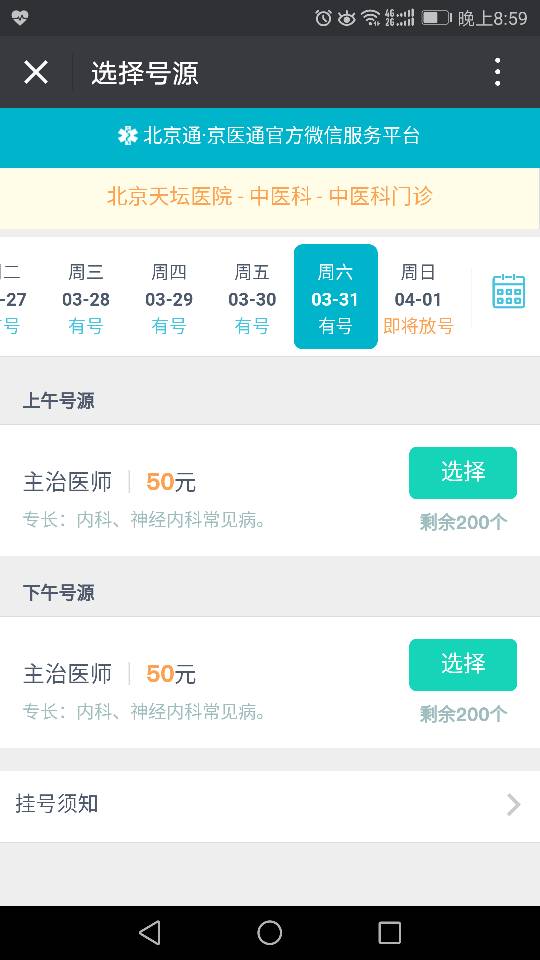Tap the alarm clock status icon
Screen dimensions: 540x960
(323, 18)
